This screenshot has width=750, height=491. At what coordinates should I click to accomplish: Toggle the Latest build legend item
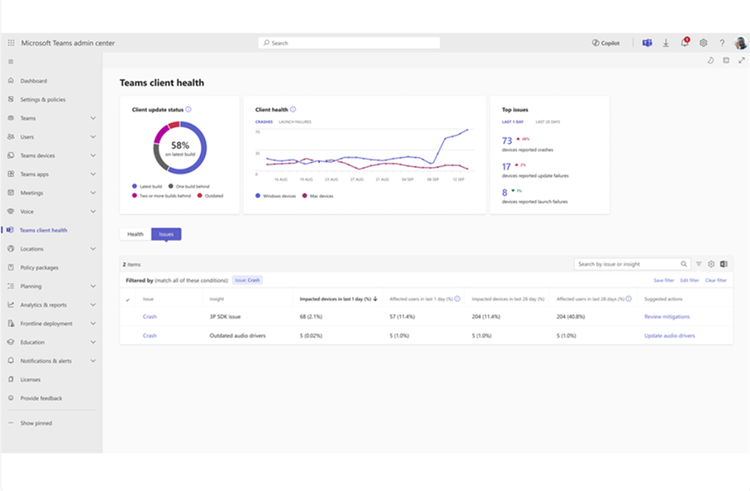147,186
